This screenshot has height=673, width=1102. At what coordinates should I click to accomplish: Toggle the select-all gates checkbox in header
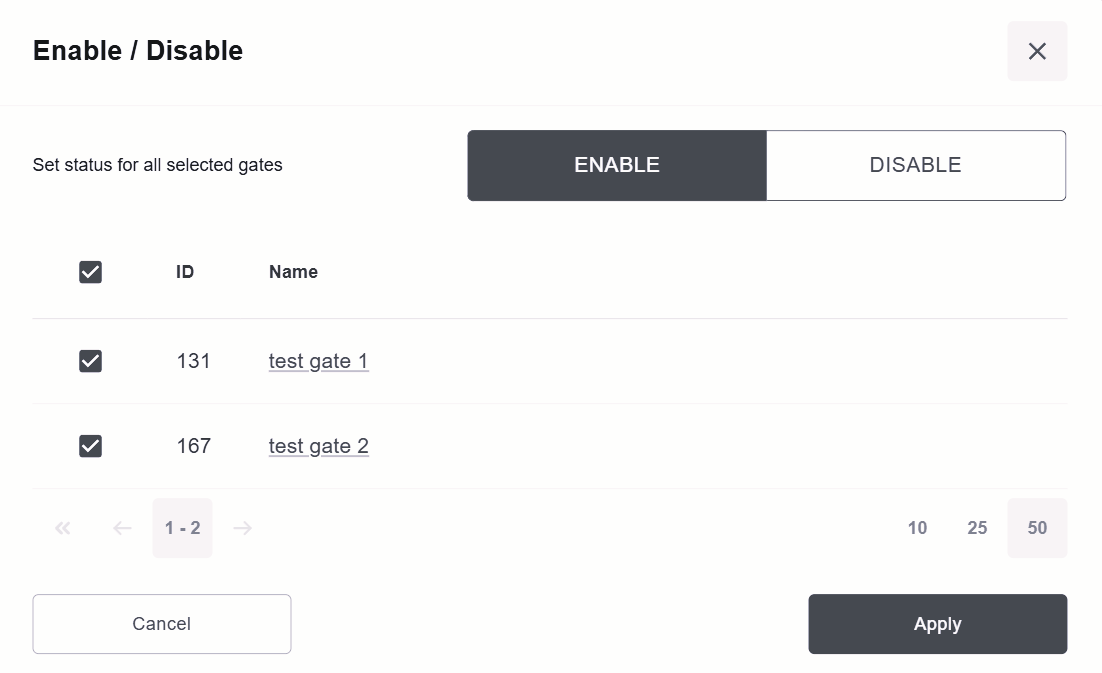91,272
